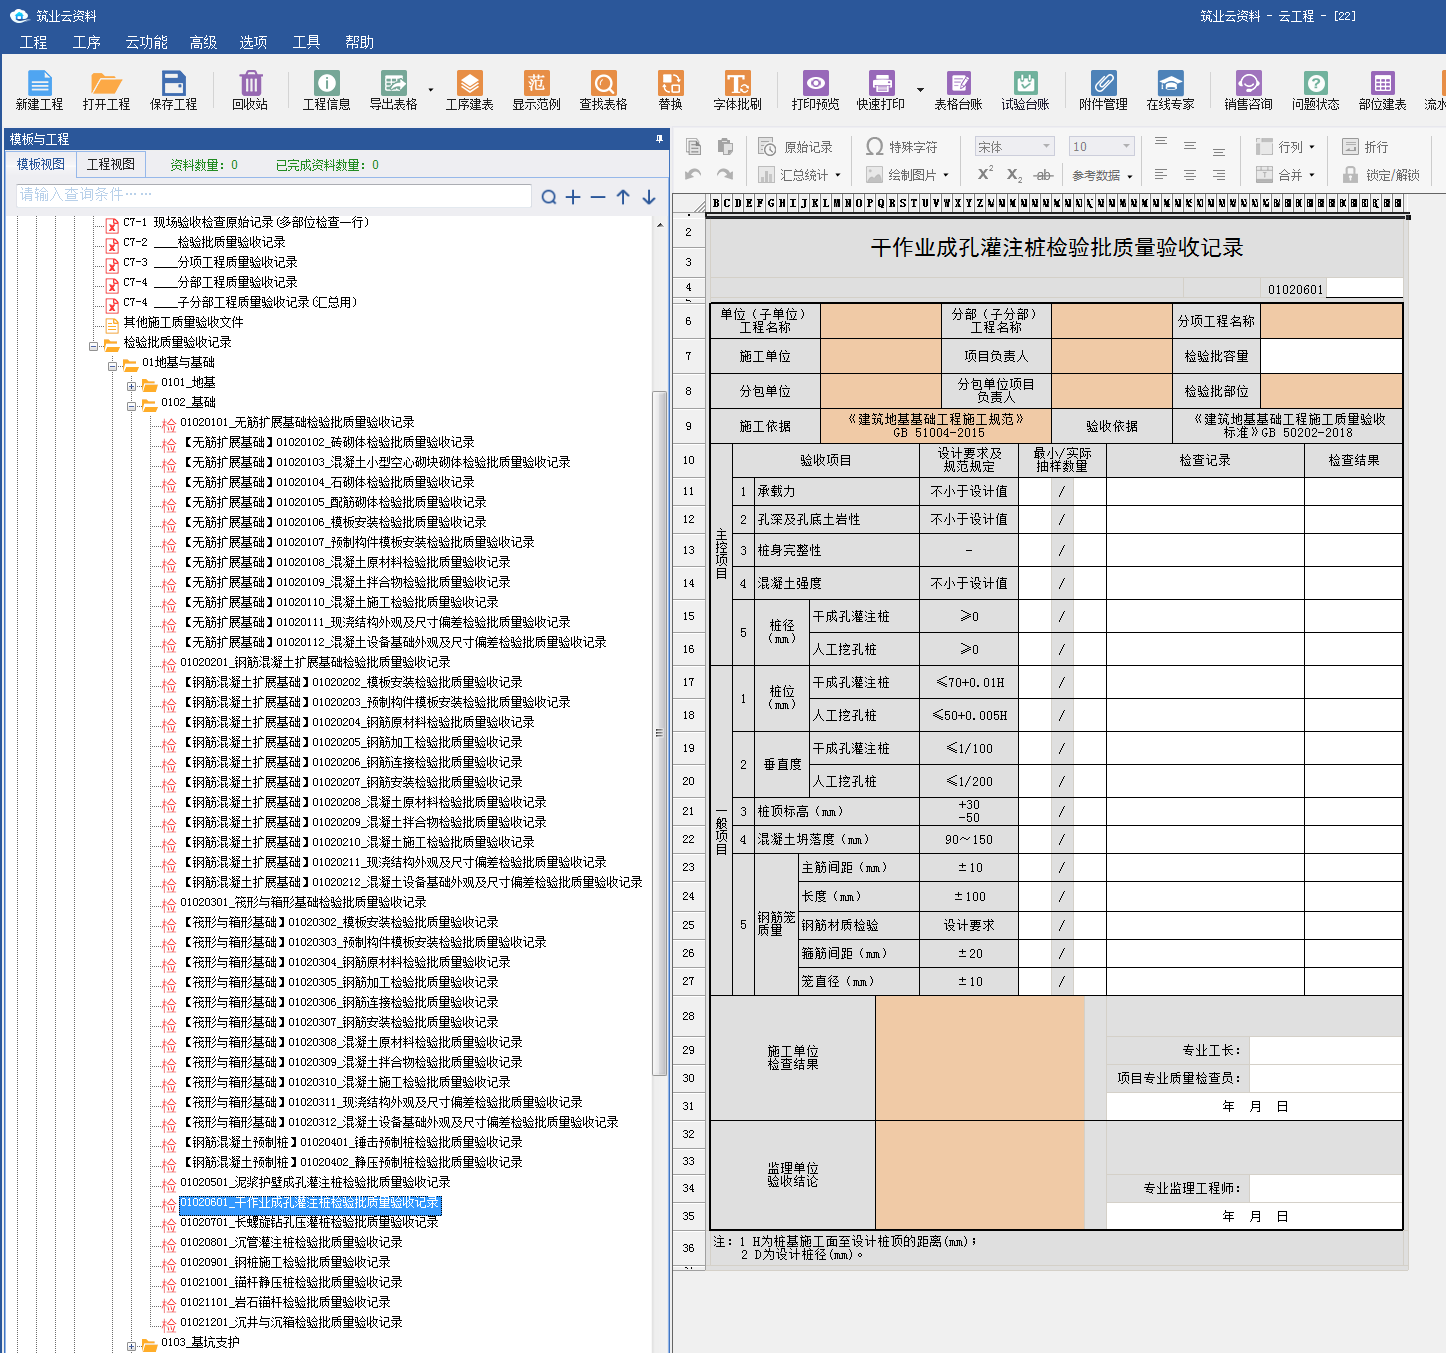Open the 回收站 recycle bin
The image size is (1446, 1353).
point(250,90)
